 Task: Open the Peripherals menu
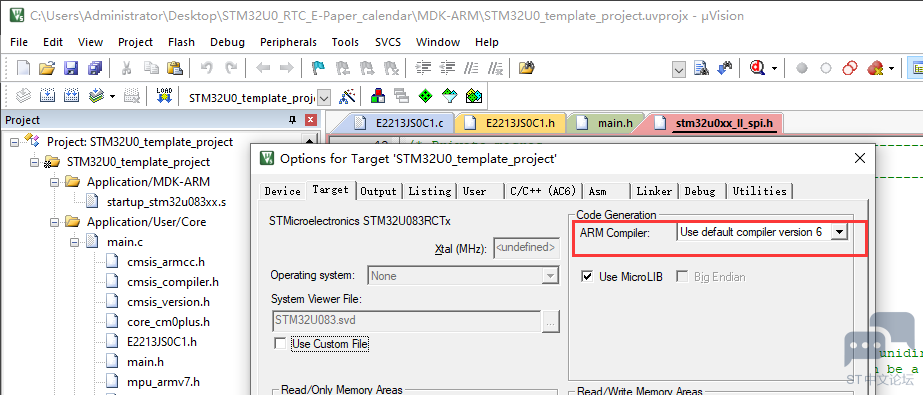[288, 42]
